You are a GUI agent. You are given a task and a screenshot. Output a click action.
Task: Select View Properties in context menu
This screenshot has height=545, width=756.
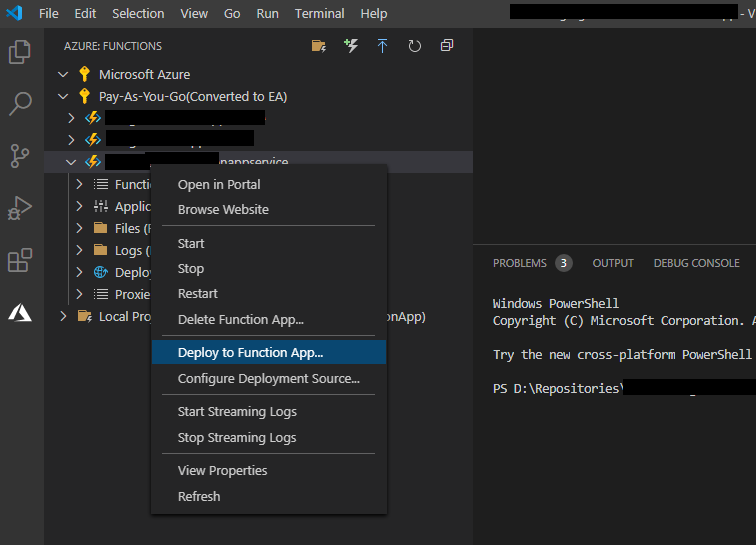click(x=269, y=470)
